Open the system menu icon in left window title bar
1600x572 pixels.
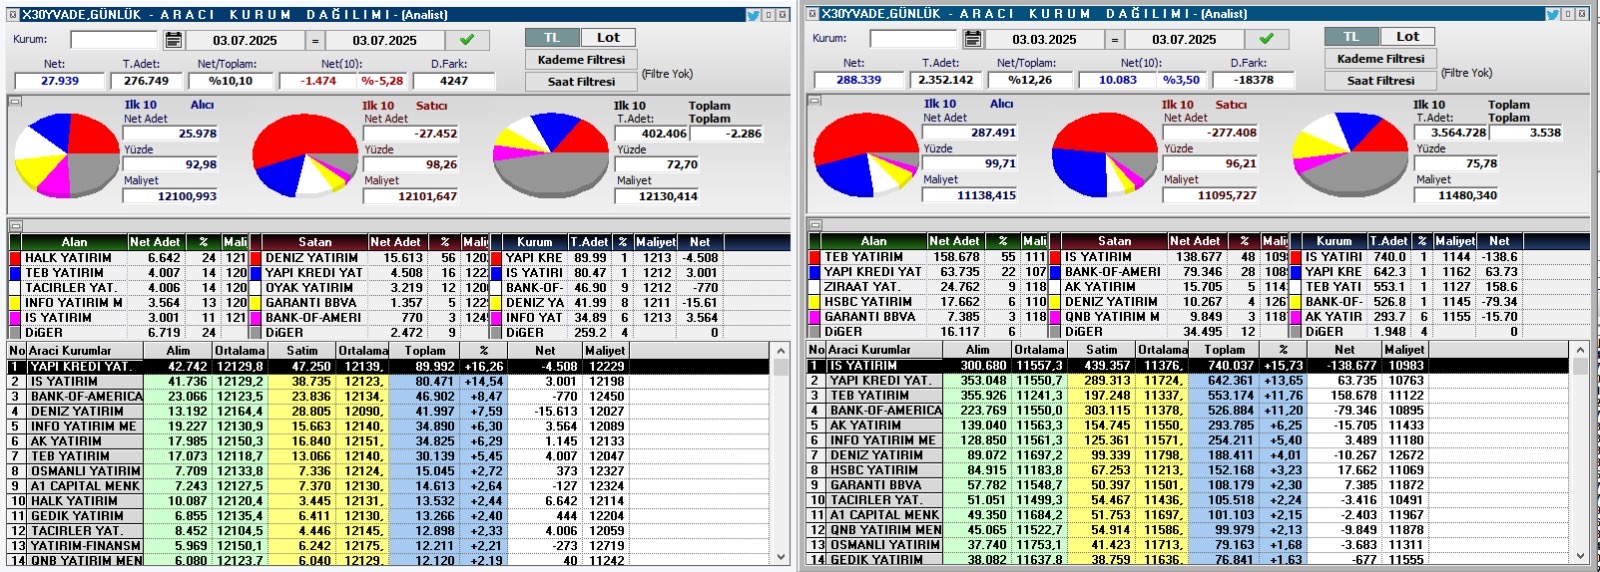pyautogui.click(x=11, y=15)
